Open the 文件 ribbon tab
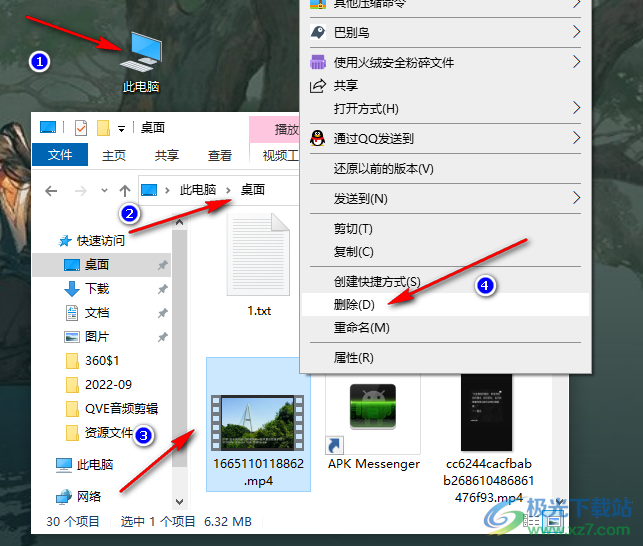The image size is (643, 546). [60, 155]
